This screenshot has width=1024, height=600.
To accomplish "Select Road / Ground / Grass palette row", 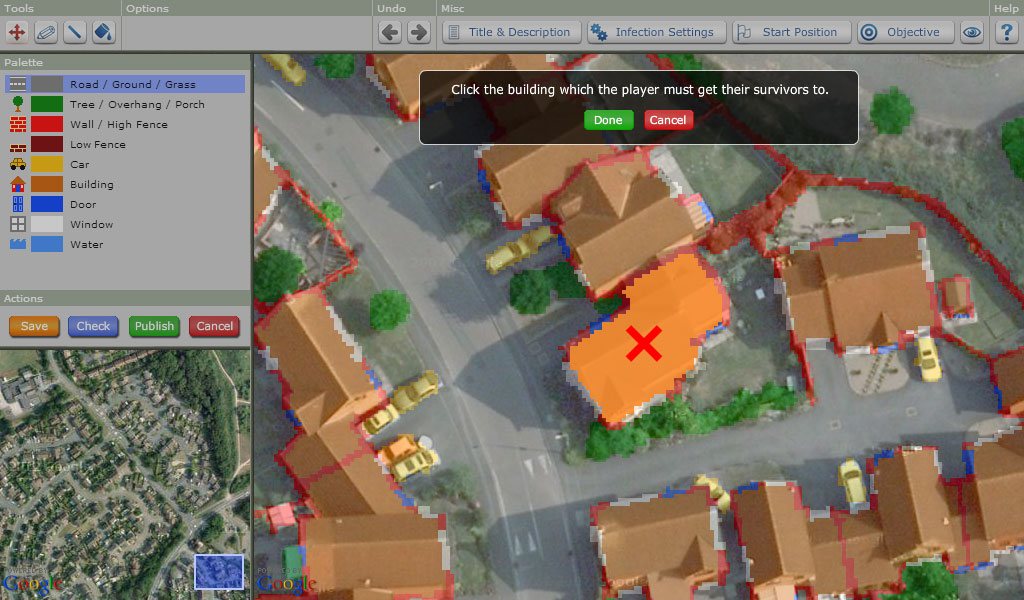I will [x=125, y=84].
